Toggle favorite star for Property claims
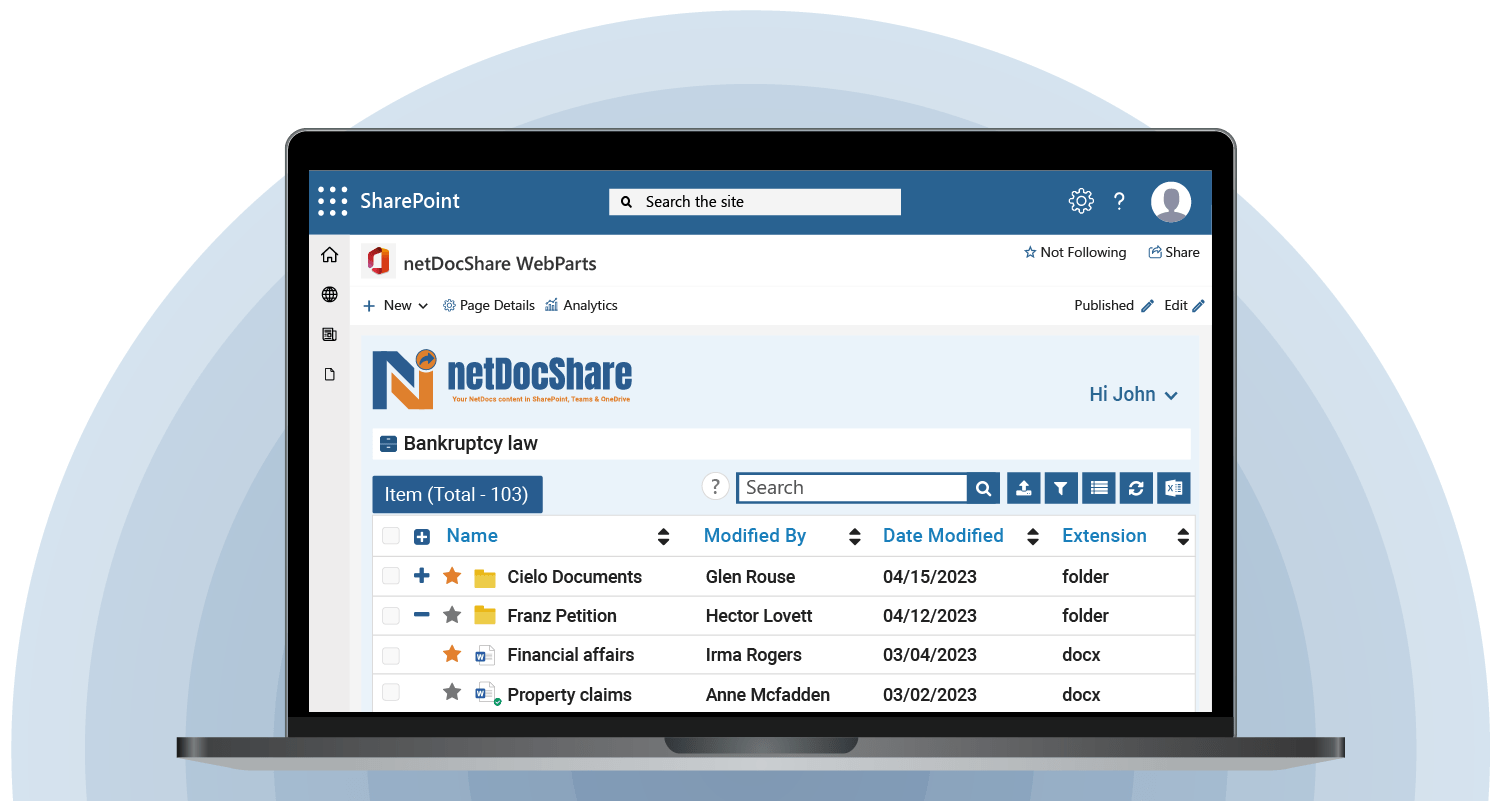Image resolution: width=1501 pixels, height=801 pixels. [452, 692]
